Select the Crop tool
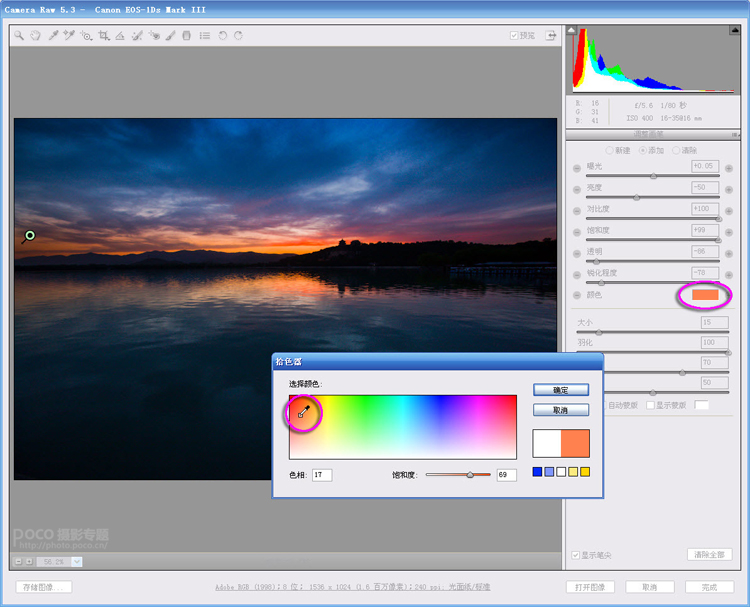Image resolution: width=750 pixels, height=607 pixels. click(x=103, y=35)
